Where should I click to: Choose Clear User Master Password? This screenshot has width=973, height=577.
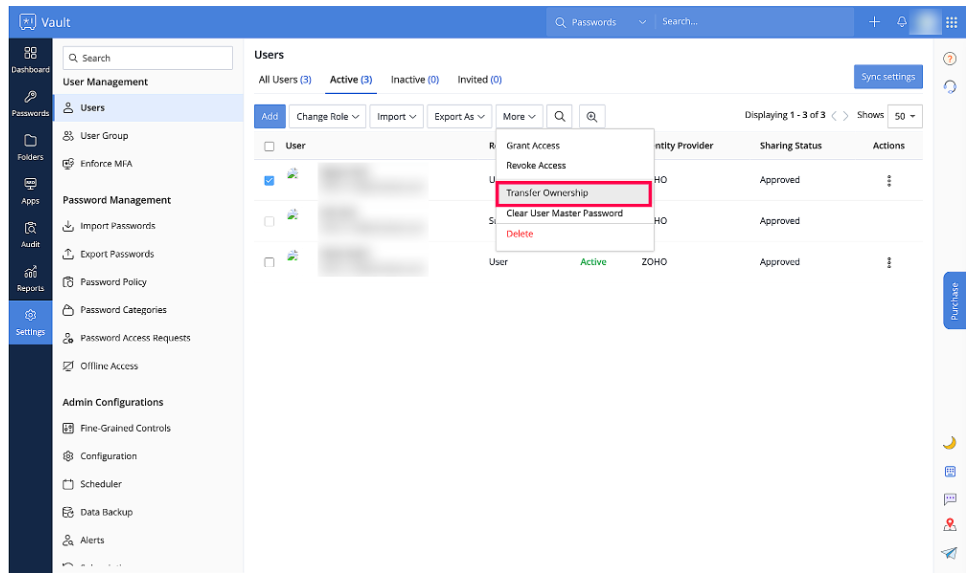click(564, 213)
